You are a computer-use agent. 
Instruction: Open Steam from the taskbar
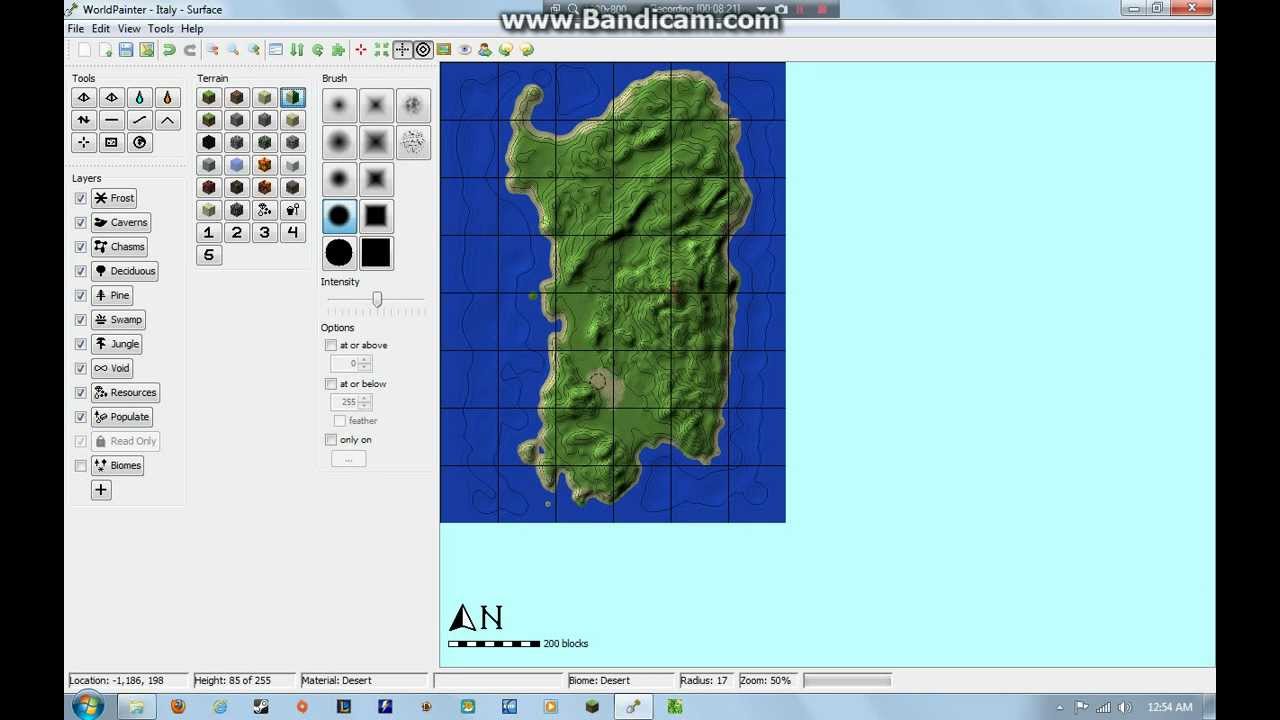pyautogui.click(x=261, y=706)
